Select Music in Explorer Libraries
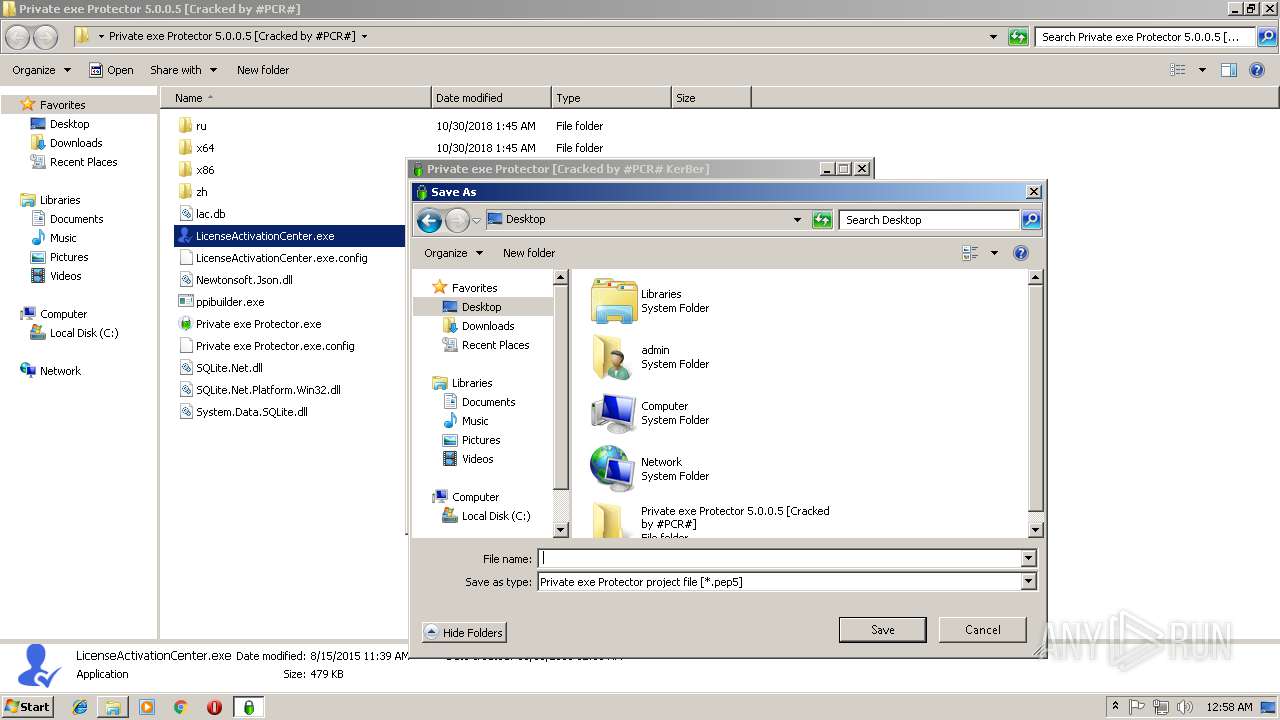Screen dimensions: 1280x720 click(63, 238)
